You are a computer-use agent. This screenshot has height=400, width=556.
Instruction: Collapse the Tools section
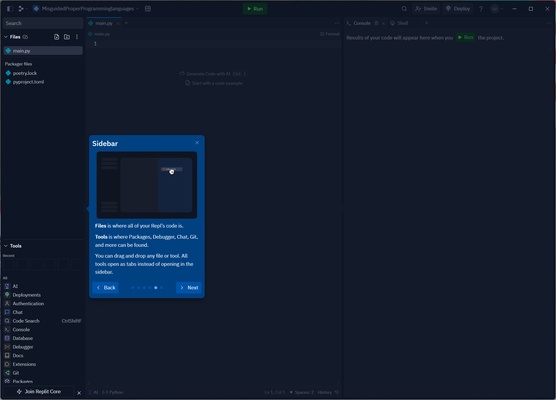pos(6,246)
